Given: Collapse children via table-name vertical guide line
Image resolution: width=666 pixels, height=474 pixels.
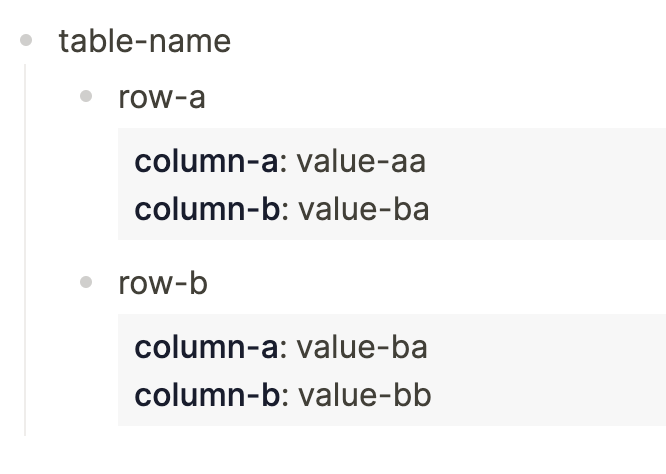Looking at the screenshot, I should coord(25,250).
